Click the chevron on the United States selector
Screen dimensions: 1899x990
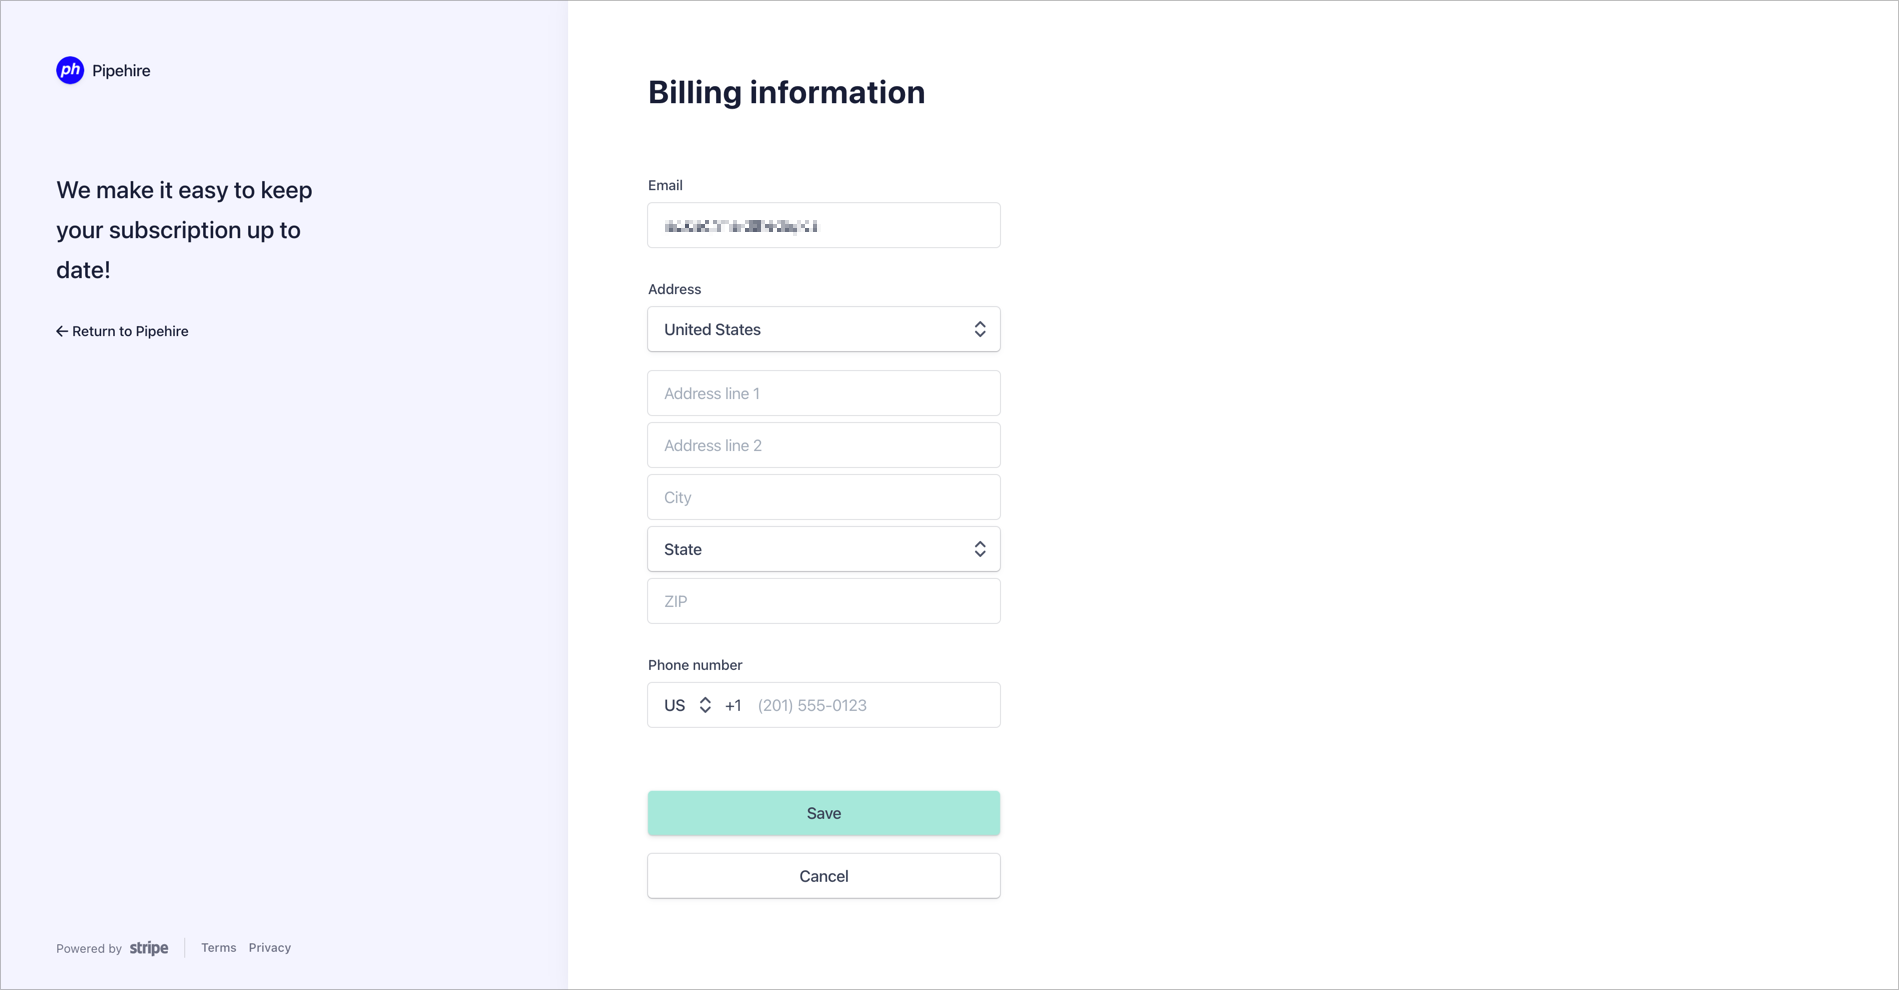pyautogui.click(x=980, y=328)
